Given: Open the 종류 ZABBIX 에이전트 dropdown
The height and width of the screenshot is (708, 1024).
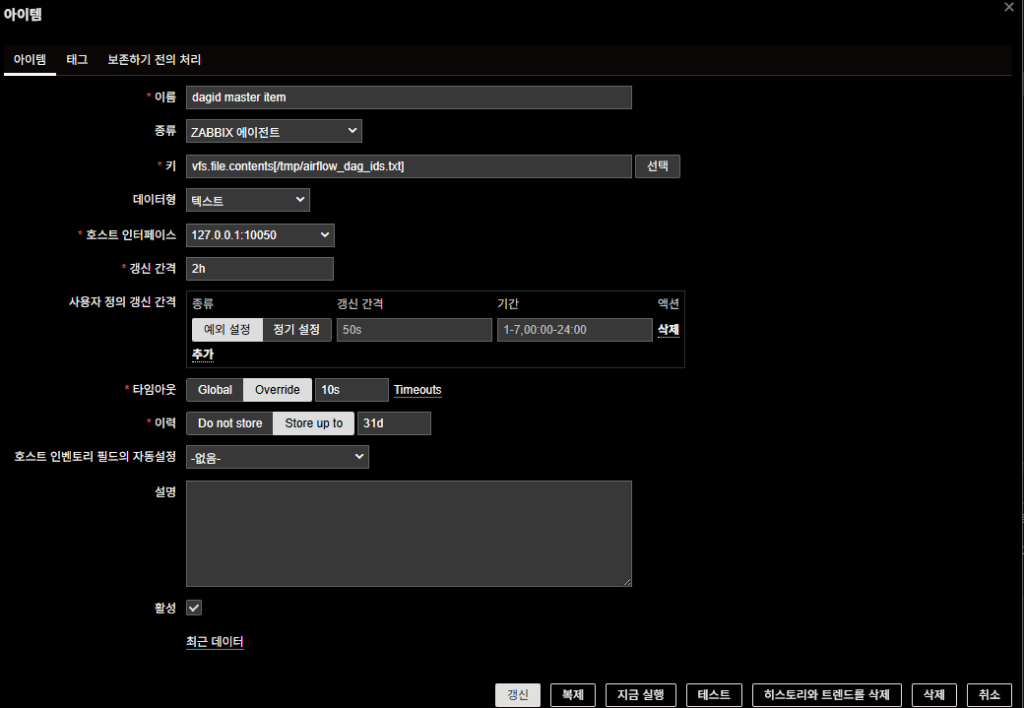Looking at the screenshot, I should tap(274, 131).
